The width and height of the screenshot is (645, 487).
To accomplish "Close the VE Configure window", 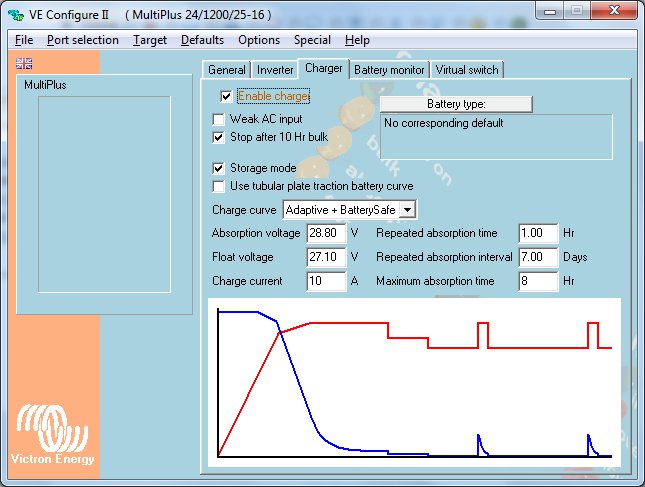I will point(614,10).
